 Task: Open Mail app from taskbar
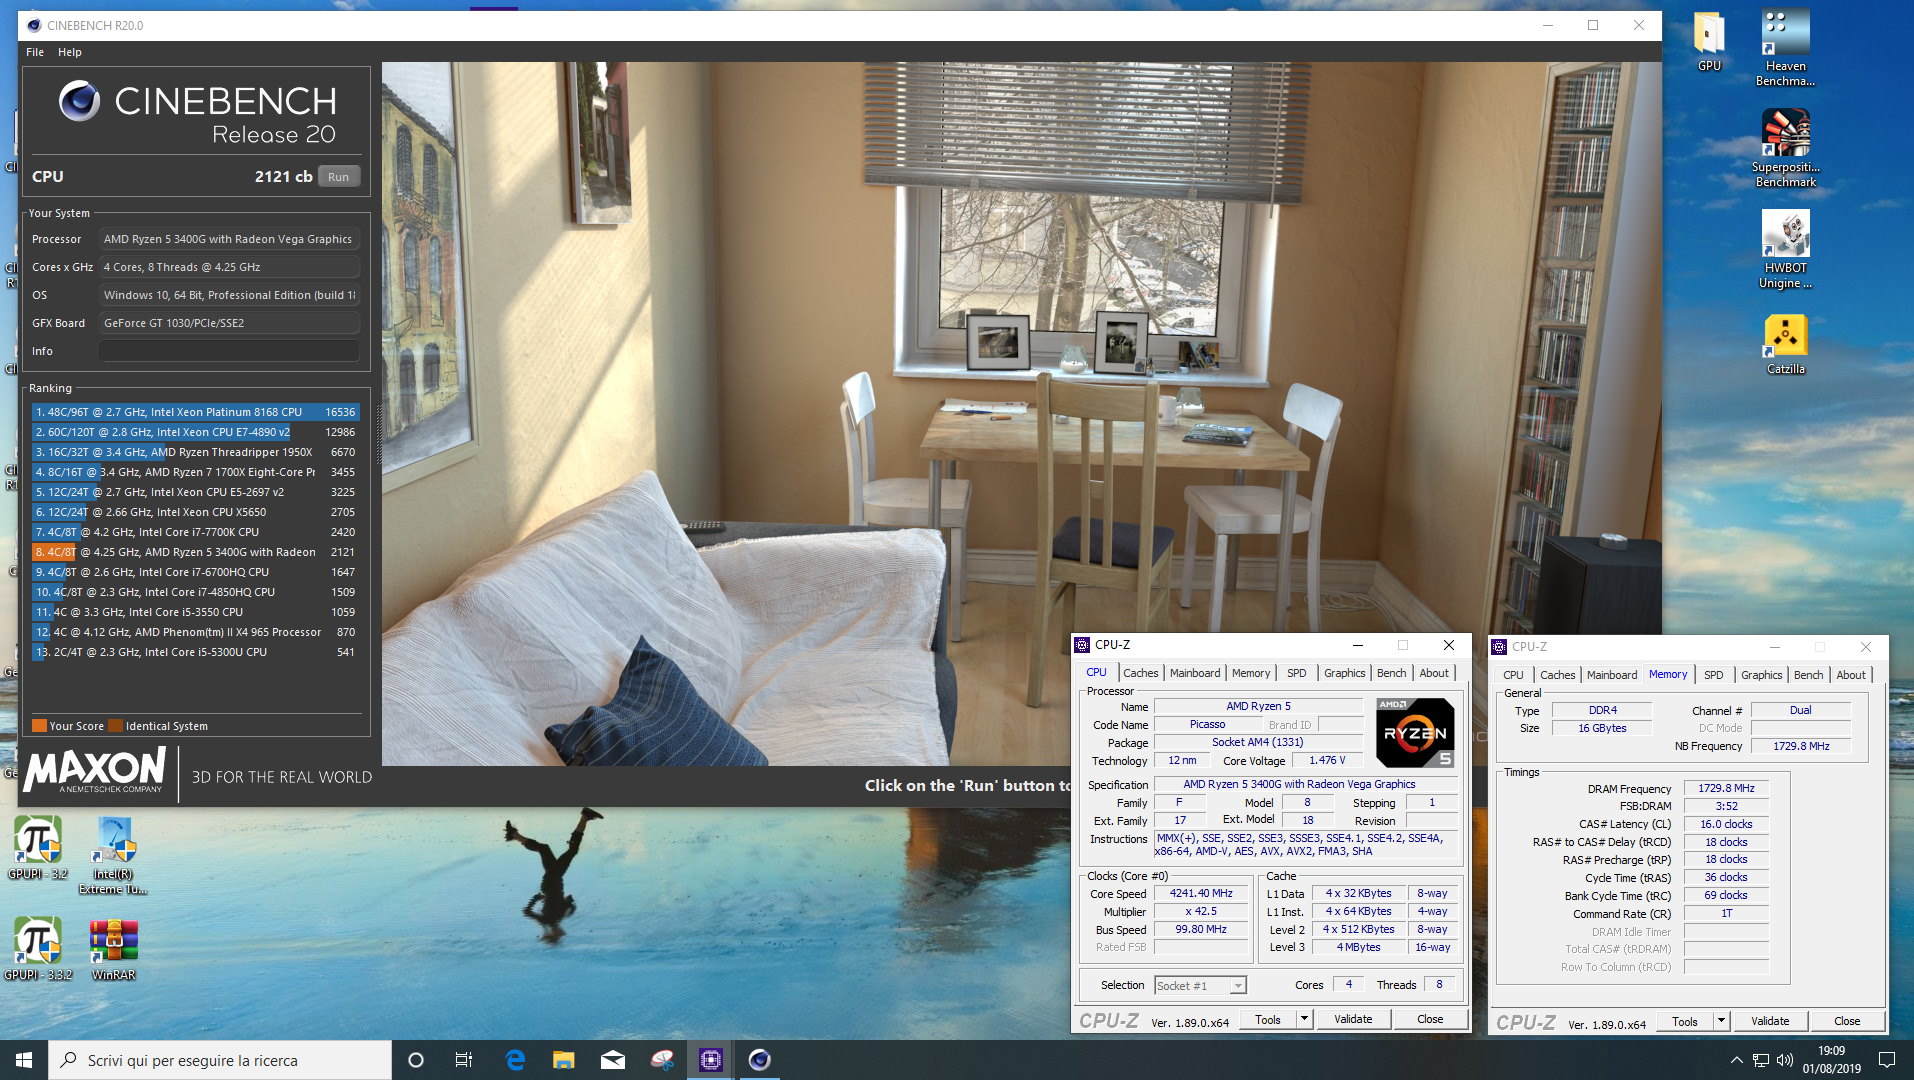tap(613, 1060)
